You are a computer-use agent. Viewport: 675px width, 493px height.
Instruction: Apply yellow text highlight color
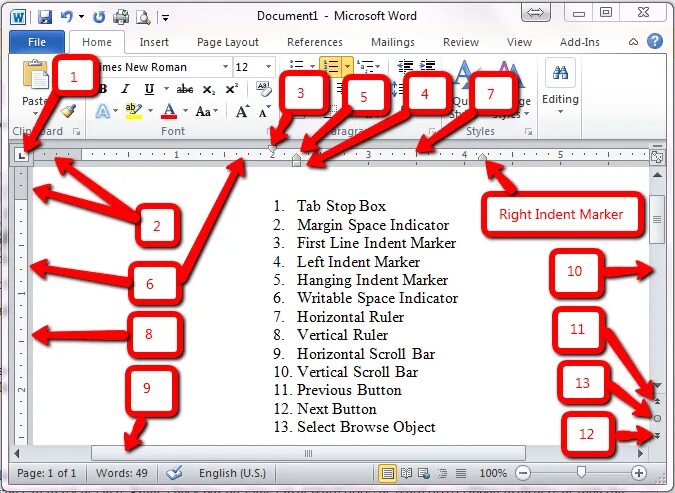pos(133,111)
